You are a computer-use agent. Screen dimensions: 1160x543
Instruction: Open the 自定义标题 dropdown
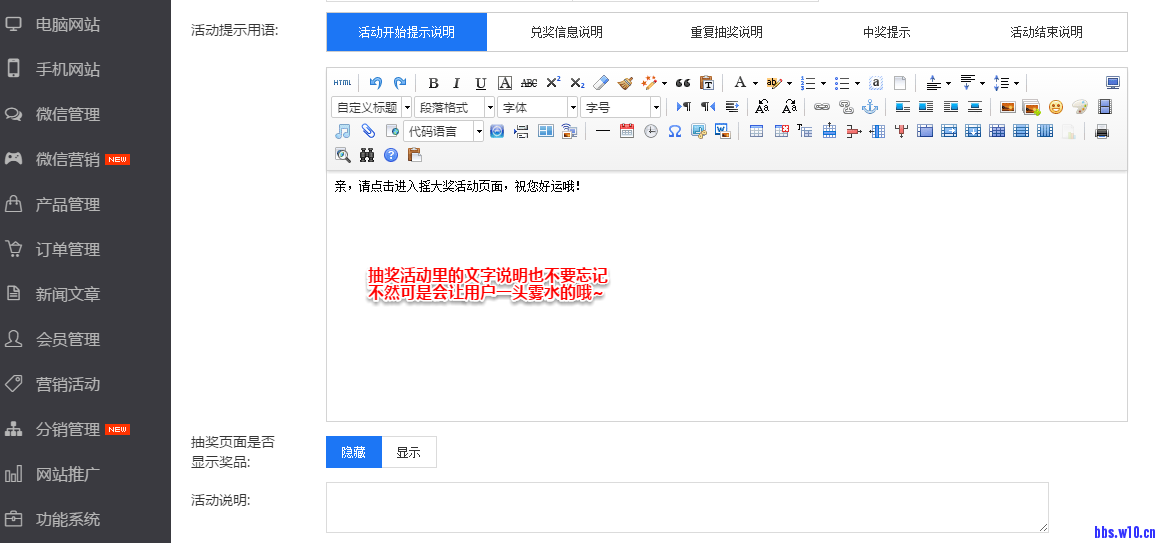pyautogui.click(x=371, y=107)
